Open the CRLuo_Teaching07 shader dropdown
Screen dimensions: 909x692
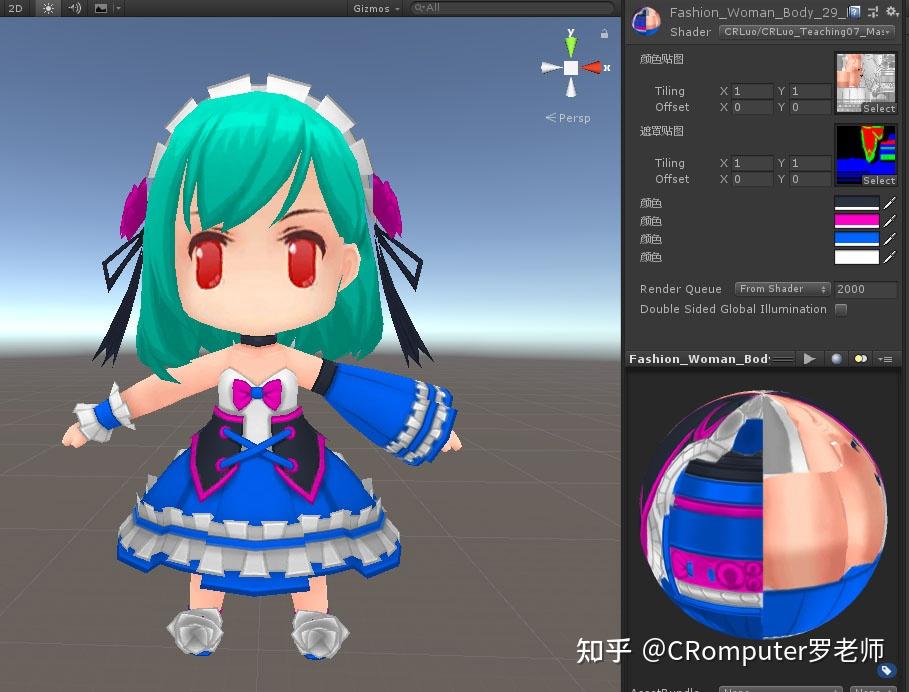(805, 31)
